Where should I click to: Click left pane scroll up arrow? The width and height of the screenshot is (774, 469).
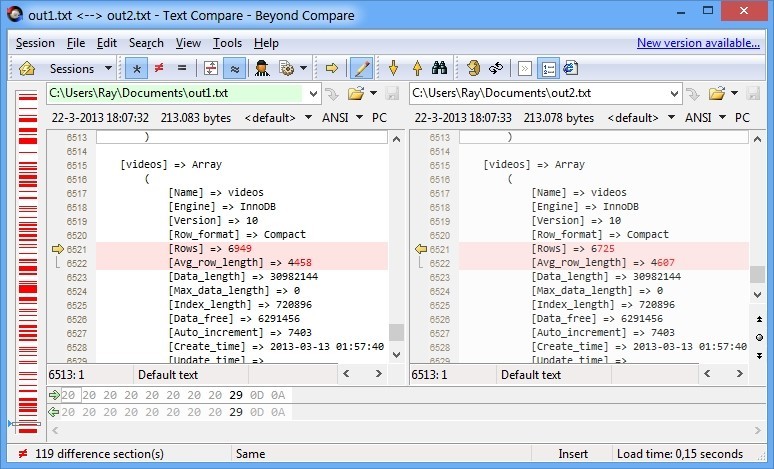tap(396, 139)
